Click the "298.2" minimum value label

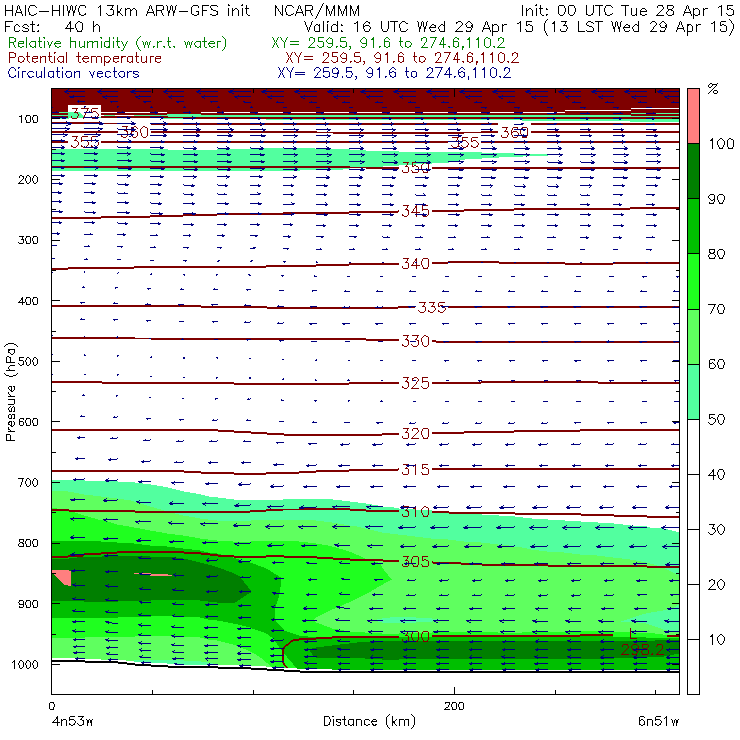coord(642,650)
